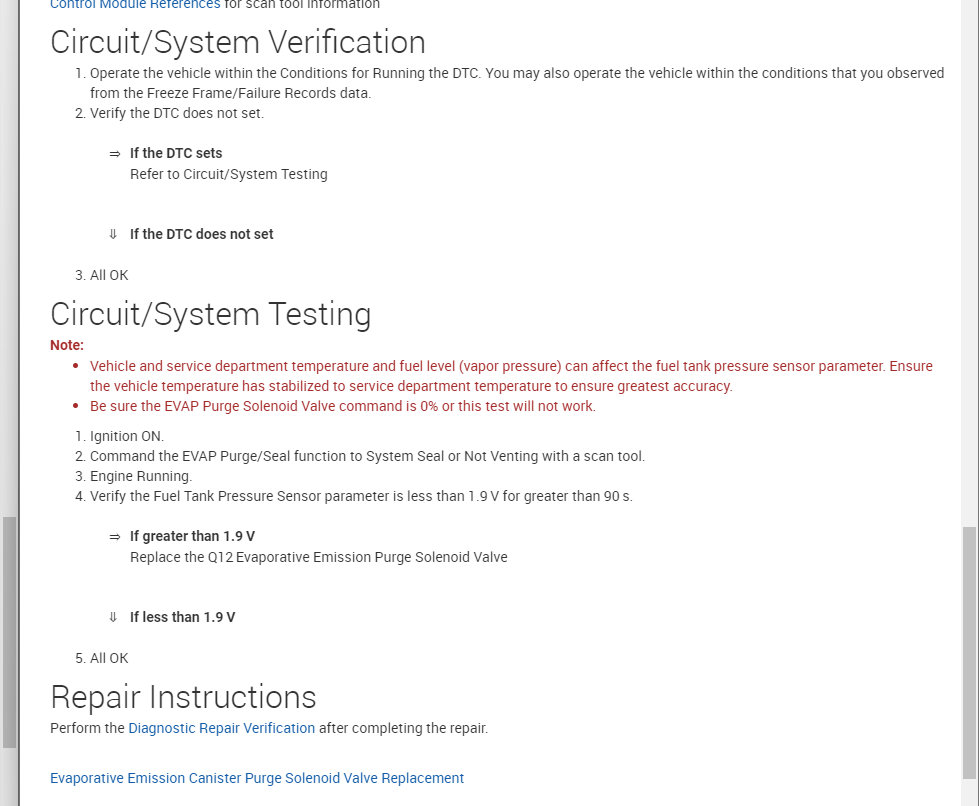Click the Repair Instructions heading
979x806 pixels.
click(183, 697)
